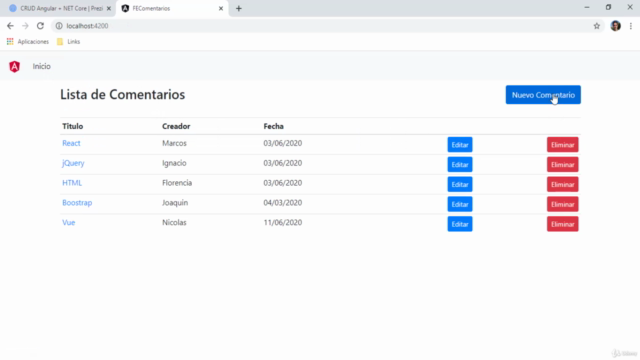
Task: Delete the HTML comment
Action: (562, 184)
